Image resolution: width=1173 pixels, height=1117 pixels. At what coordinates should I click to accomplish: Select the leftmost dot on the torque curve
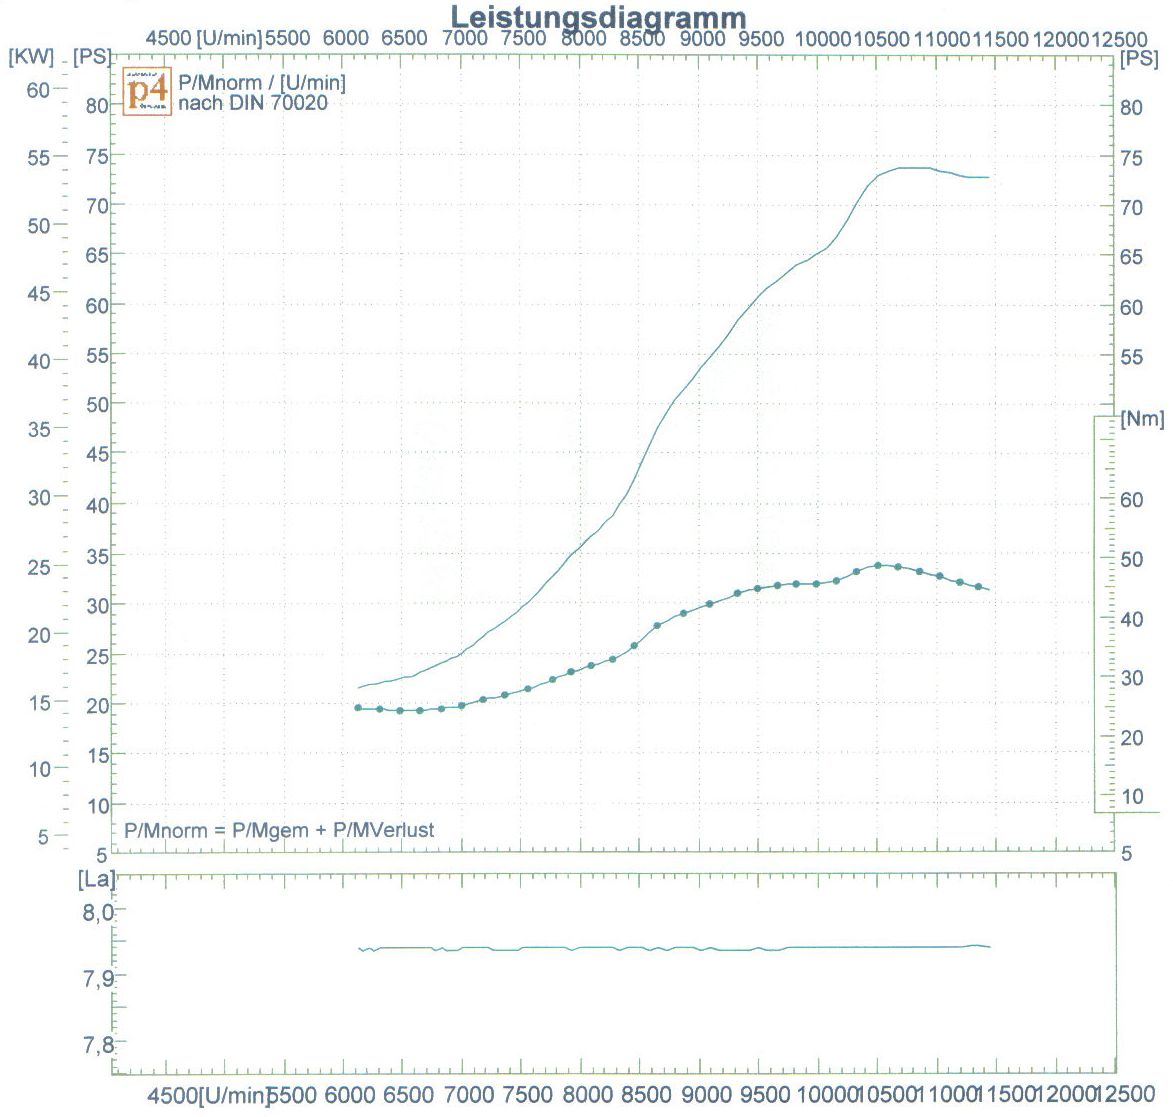point(358,707)
